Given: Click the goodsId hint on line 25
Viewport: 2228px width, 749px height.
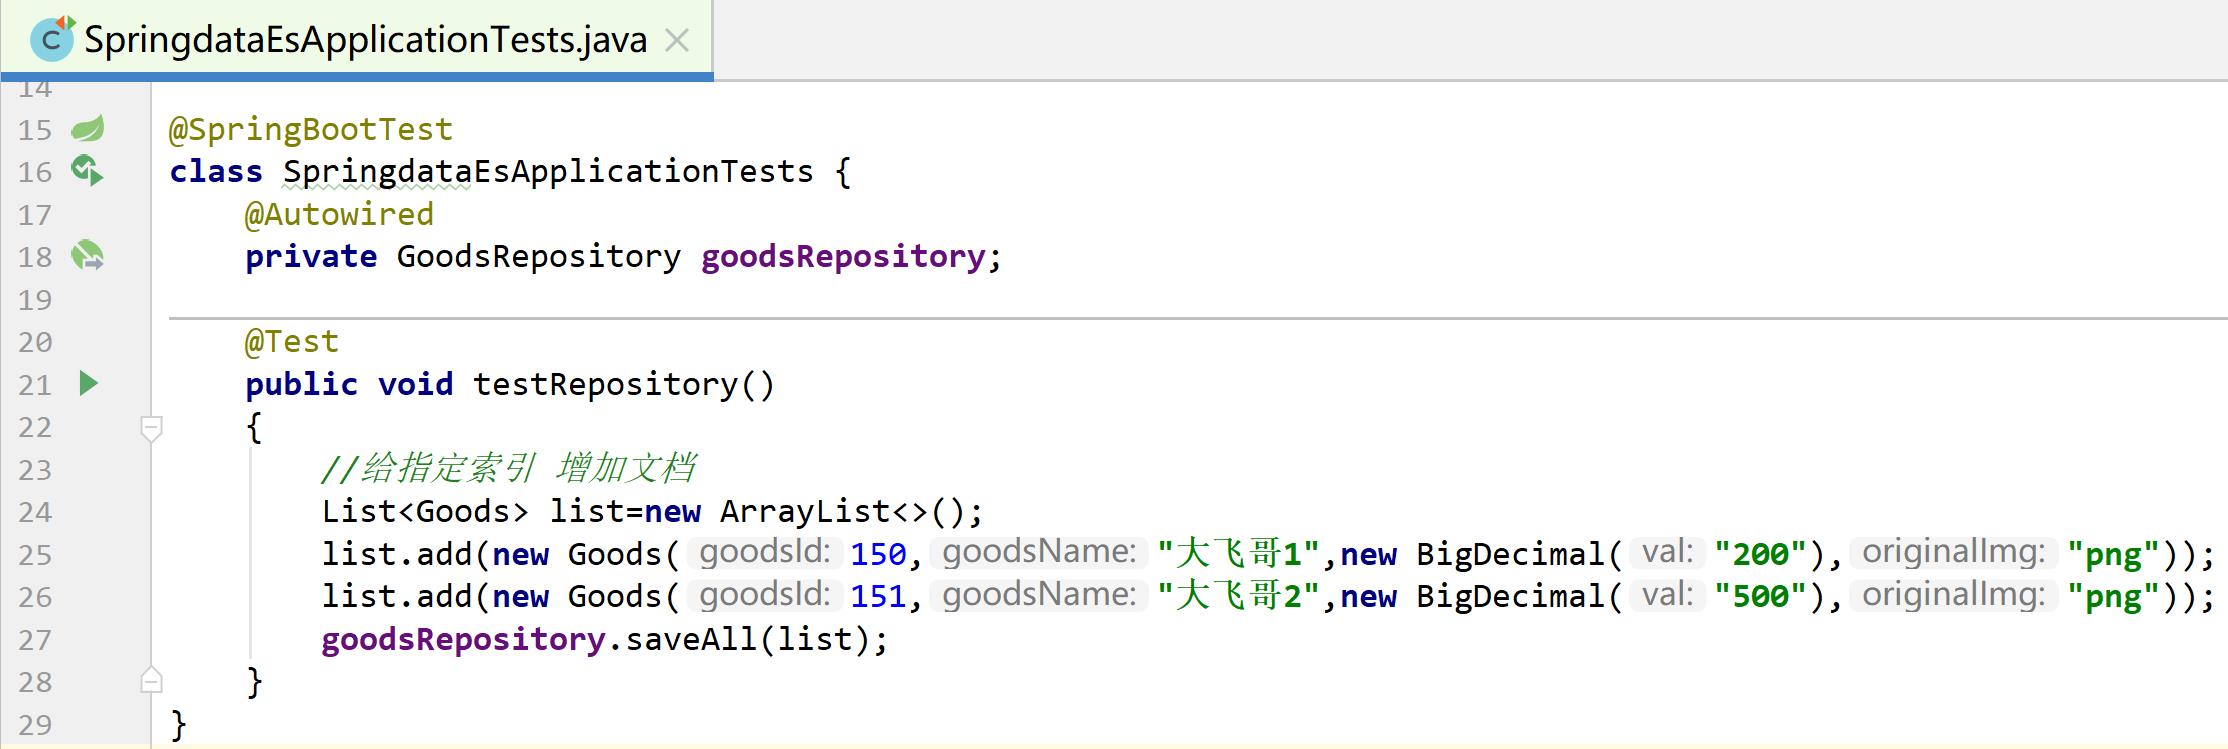Looking at the screenshot, I should coord(765,552).
